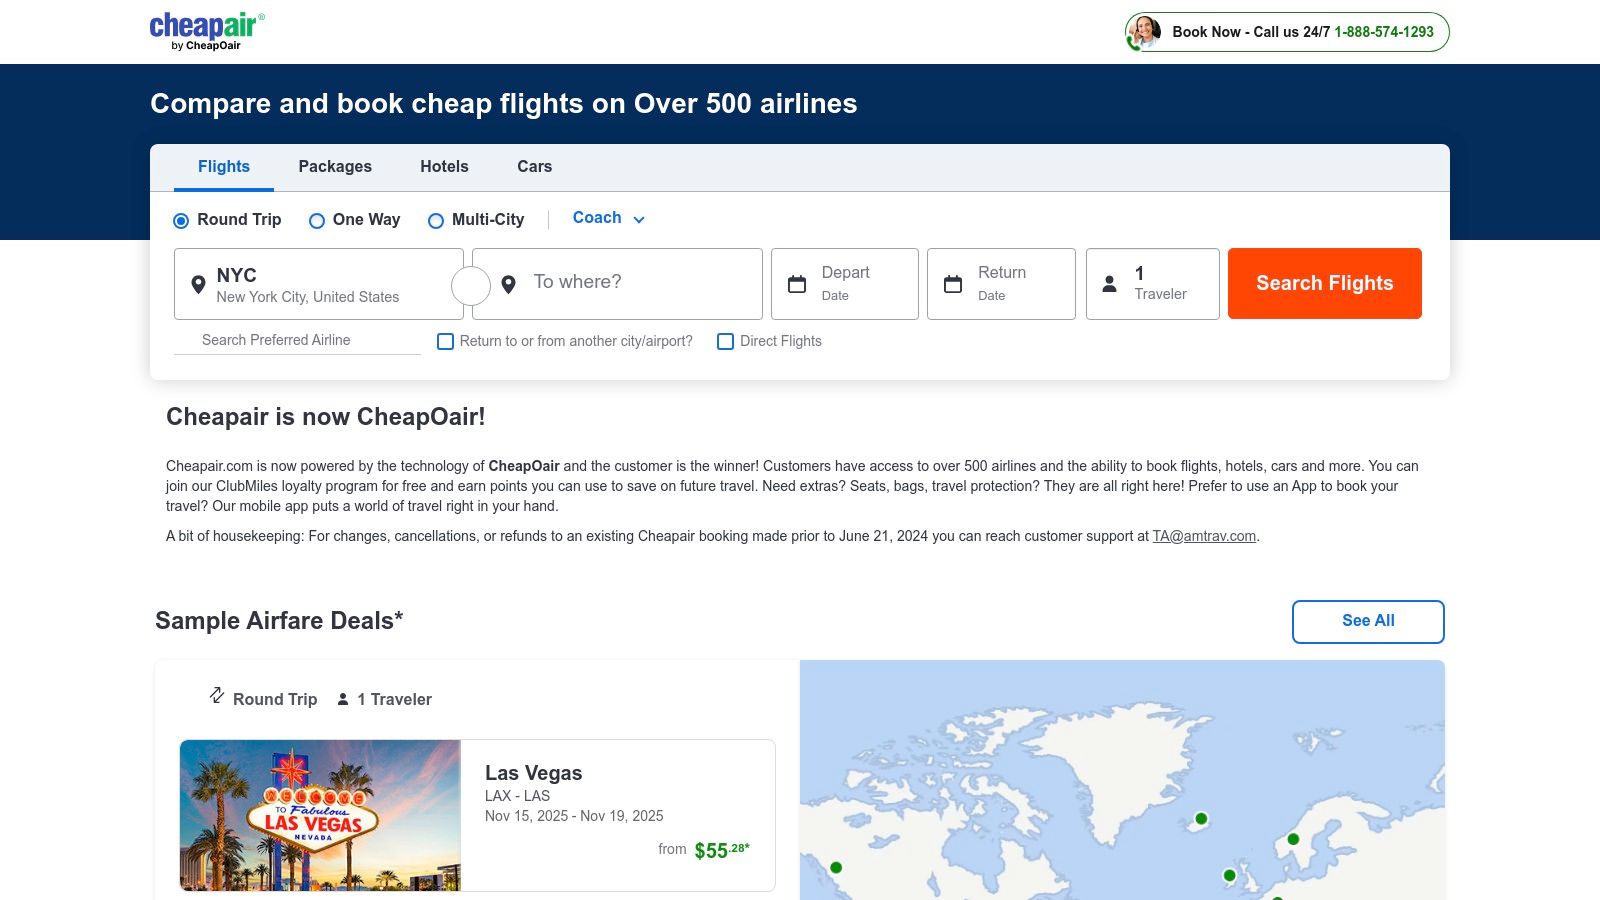Click the traveler person icon
Viewport: 1600px width, 900px height.
1109,284
